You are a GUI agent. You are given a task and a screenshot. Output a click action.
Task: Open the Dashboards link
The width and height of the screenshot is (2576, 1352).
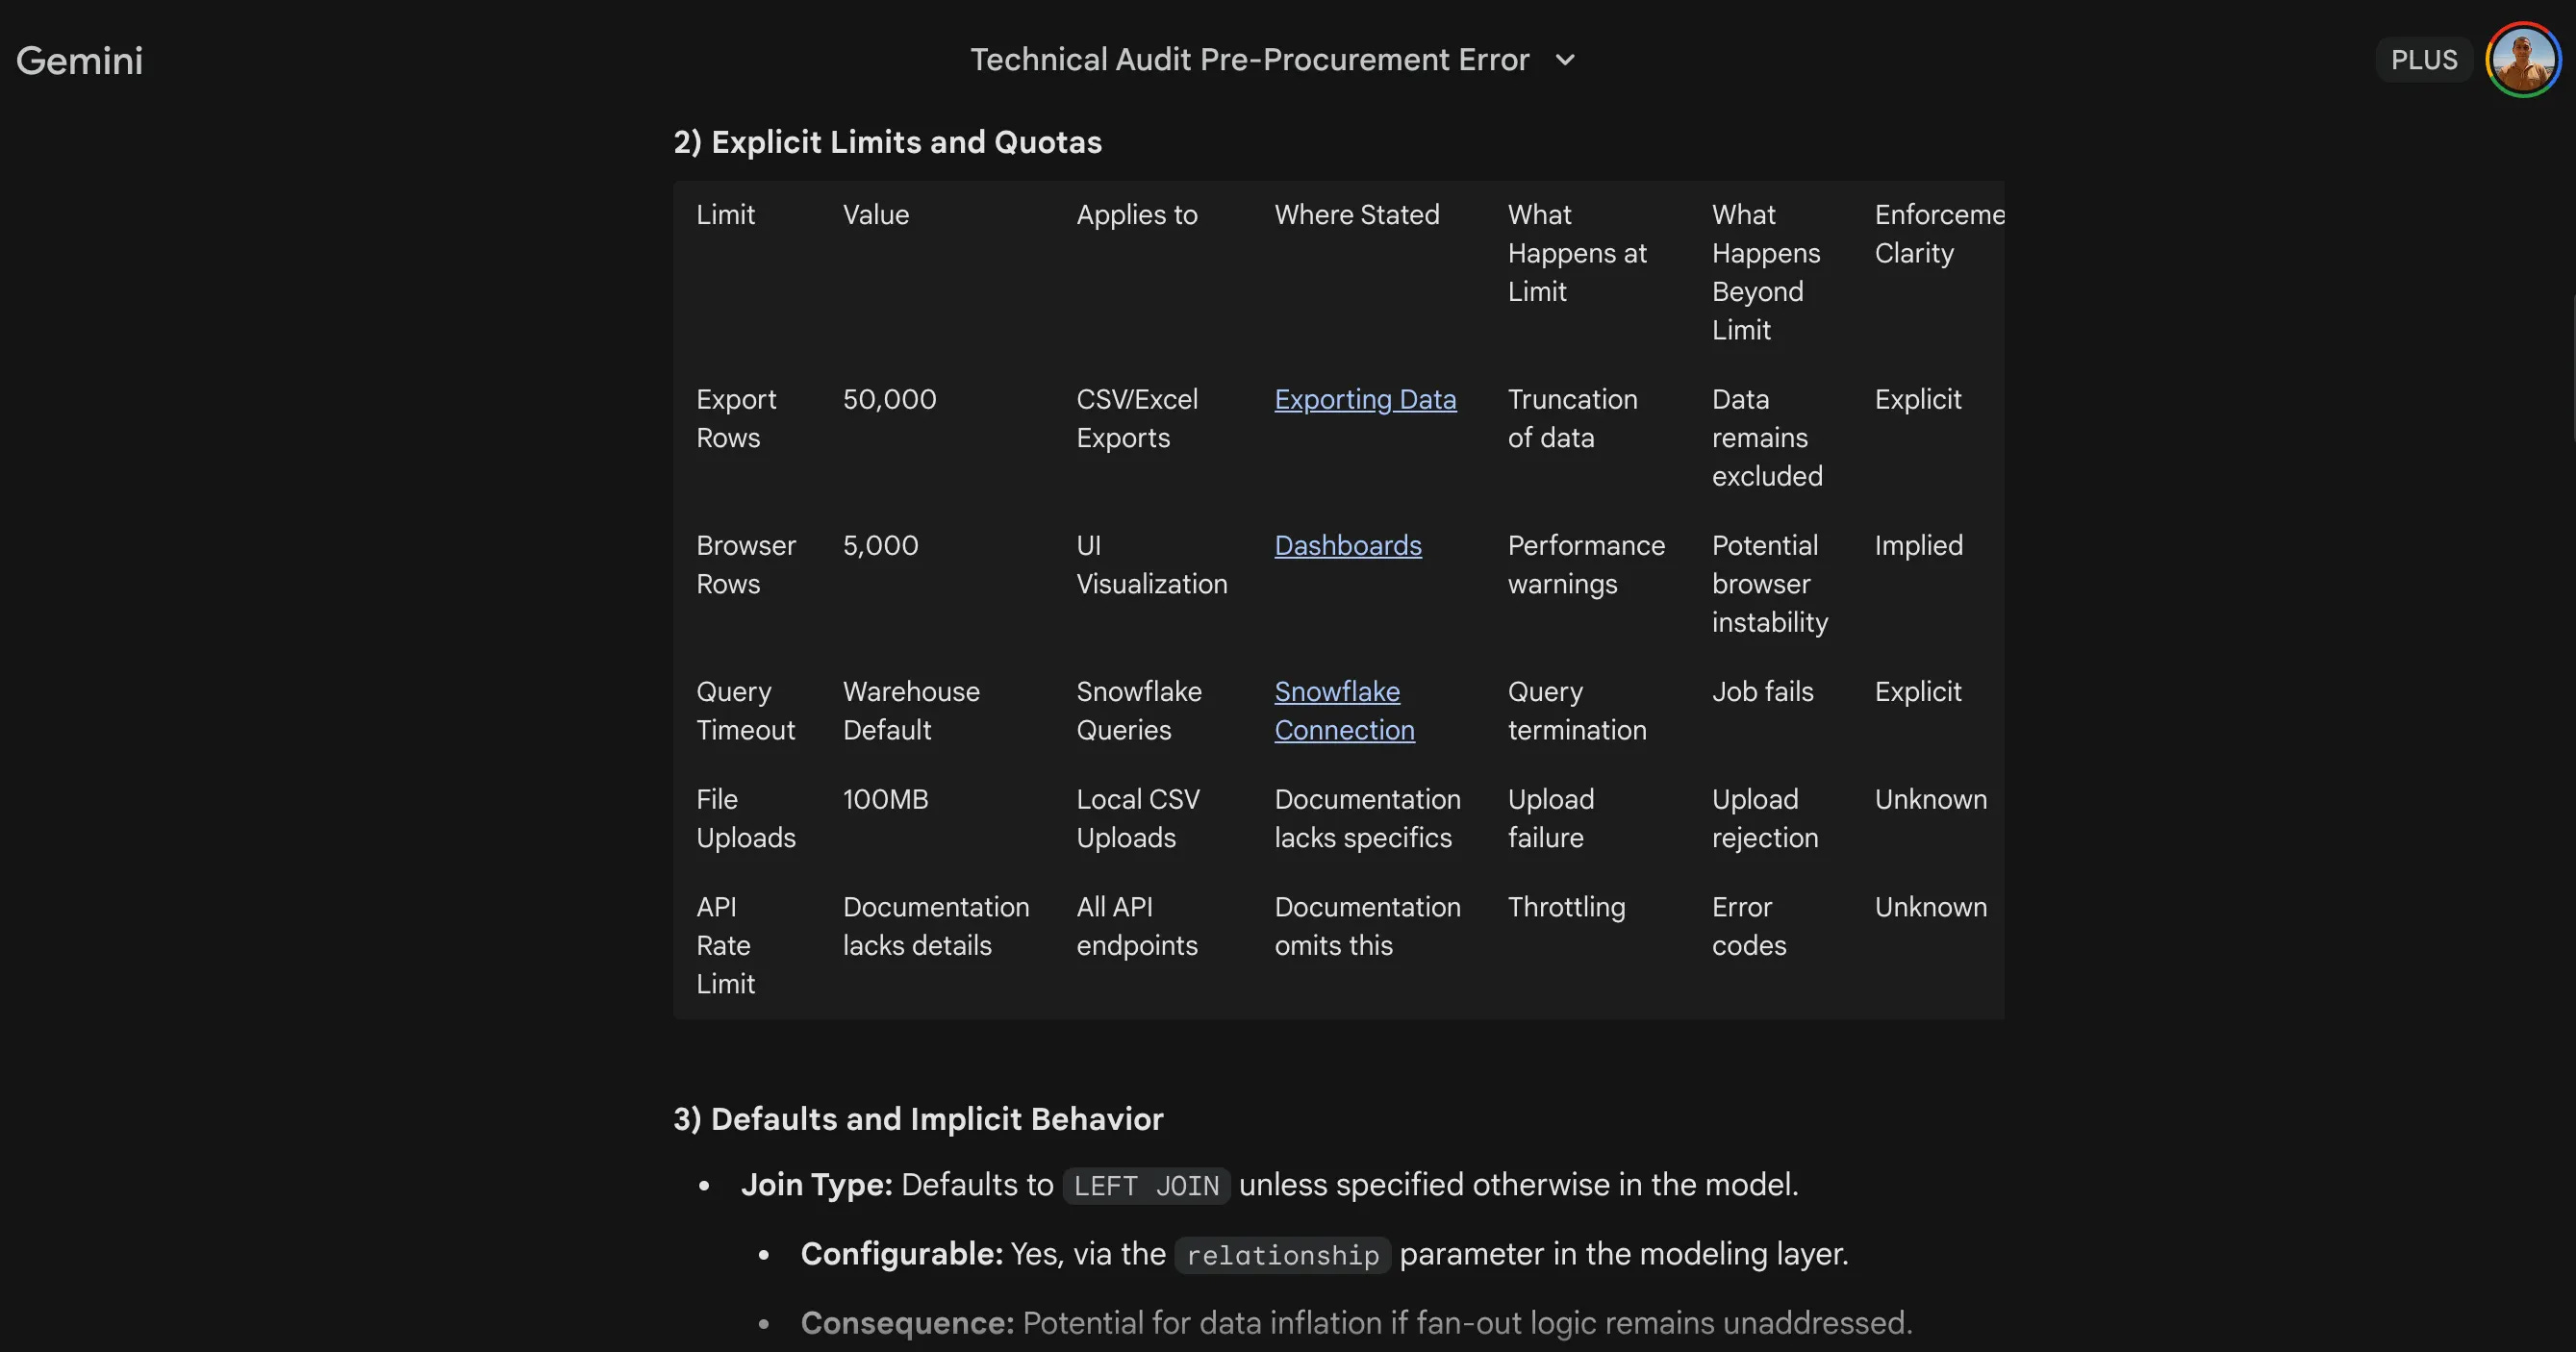pos(1347,545)
